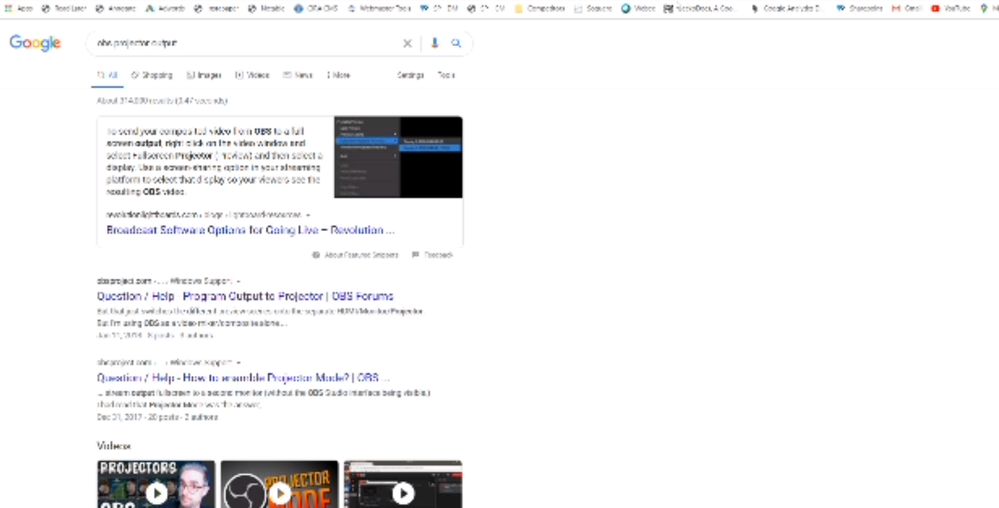
Task: Expand URL arrow for Projector Mode result
Action: point(238,363)
